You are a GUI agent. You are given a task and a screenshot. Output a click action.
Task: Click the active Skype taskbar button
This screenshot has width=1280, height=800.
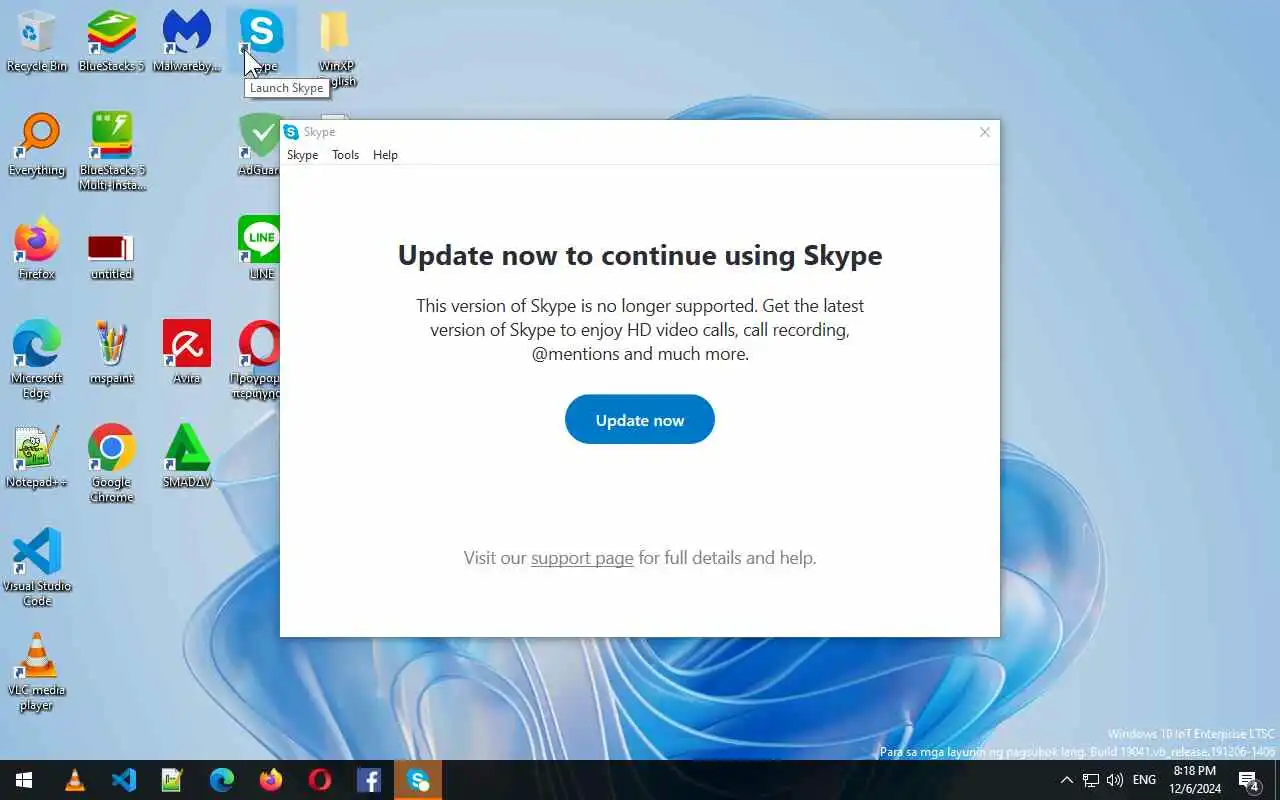pyautogui.click(x=418, y=780)
